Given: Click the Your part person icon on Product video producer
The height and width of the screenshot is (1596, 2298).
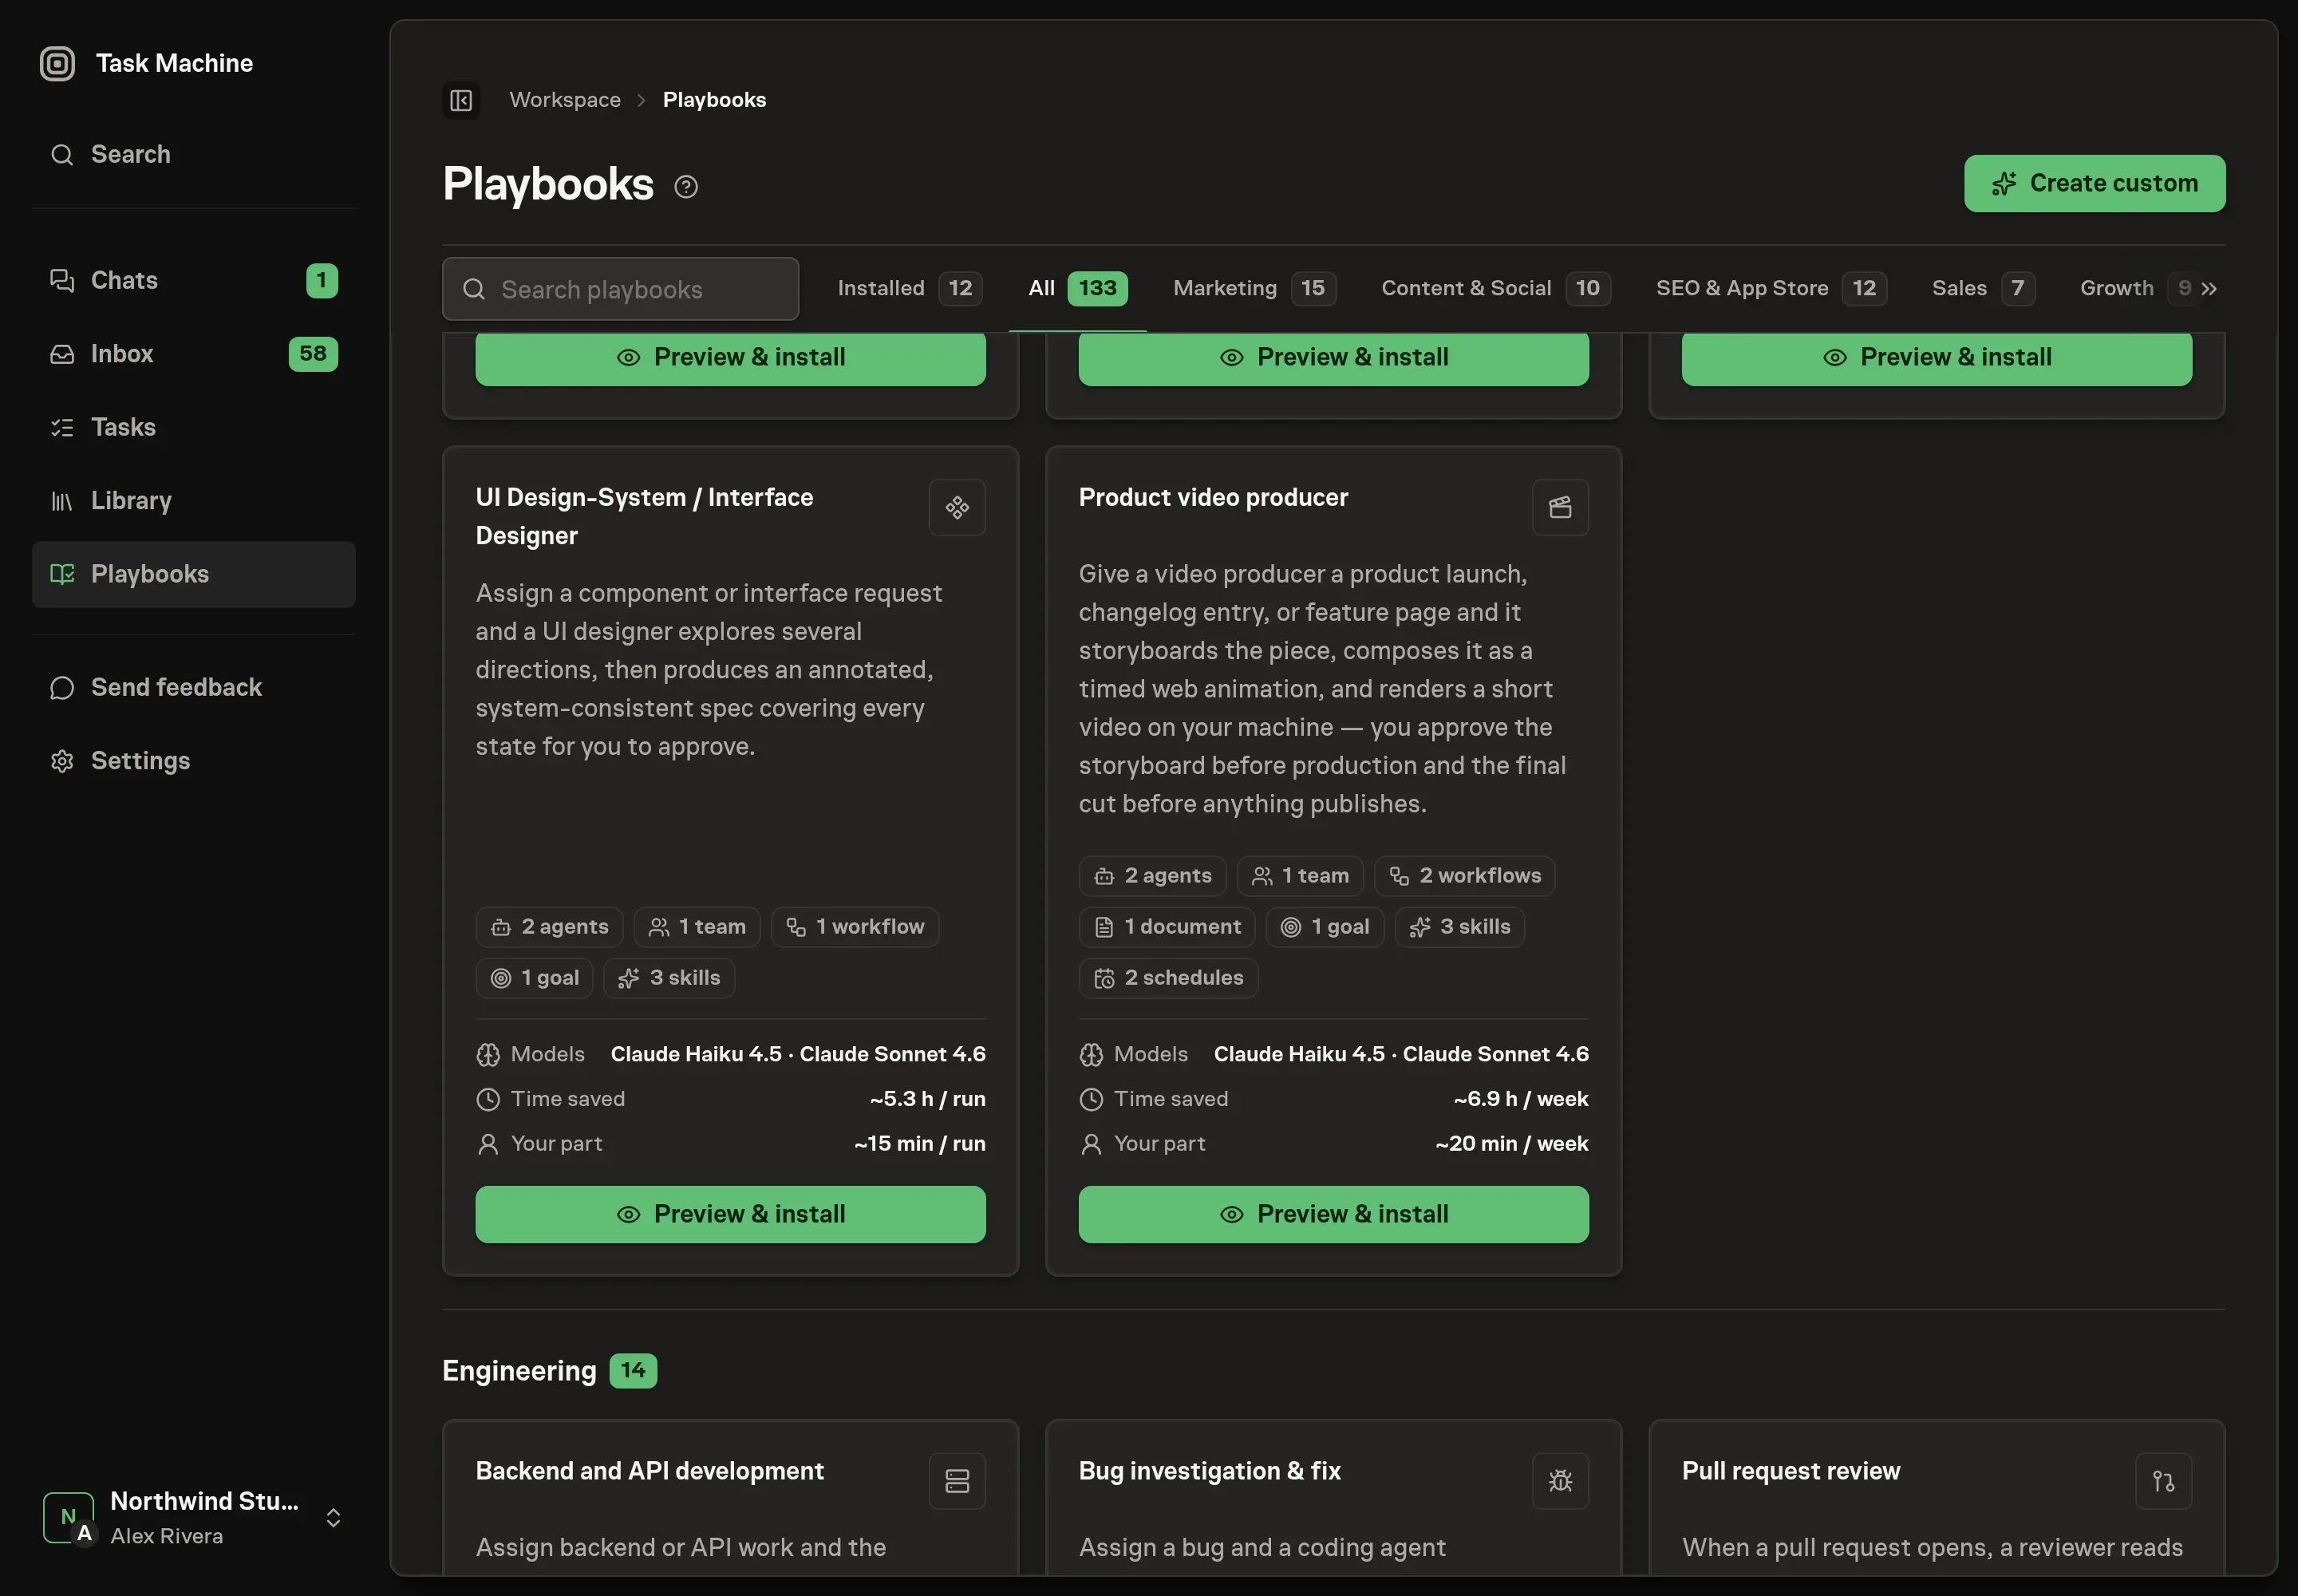Looking at the screenshot, I should click(1091, 1144).
